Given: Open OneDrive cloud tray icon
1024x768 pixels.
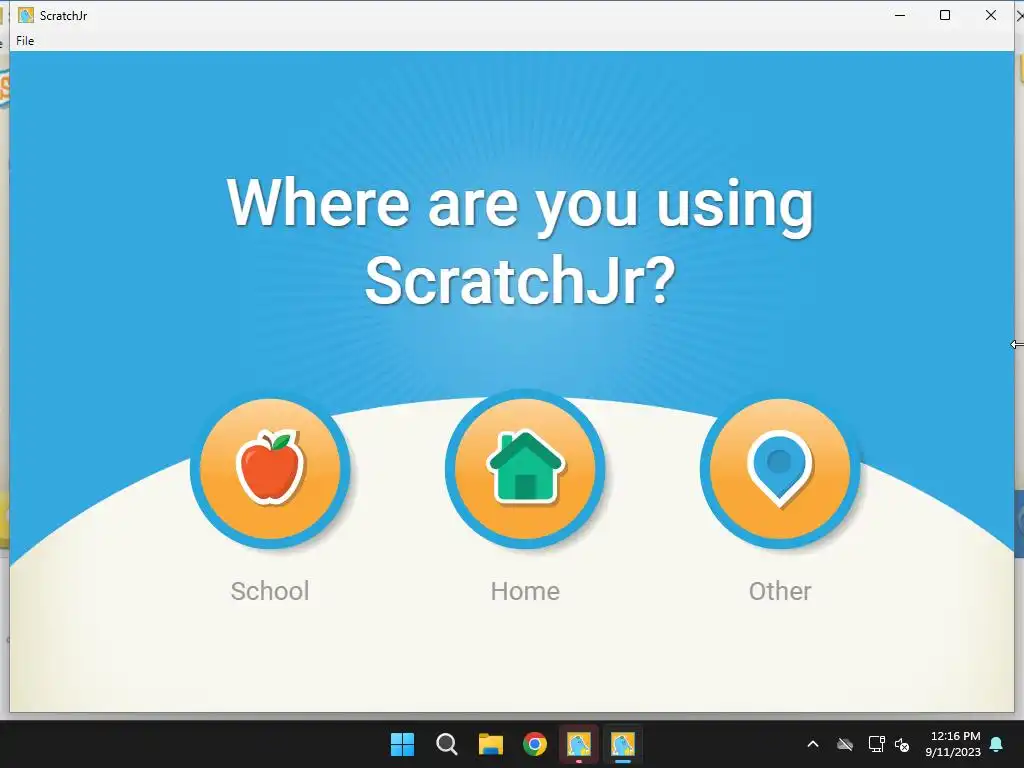Looking at the screenshot, I should coord(845,744).
